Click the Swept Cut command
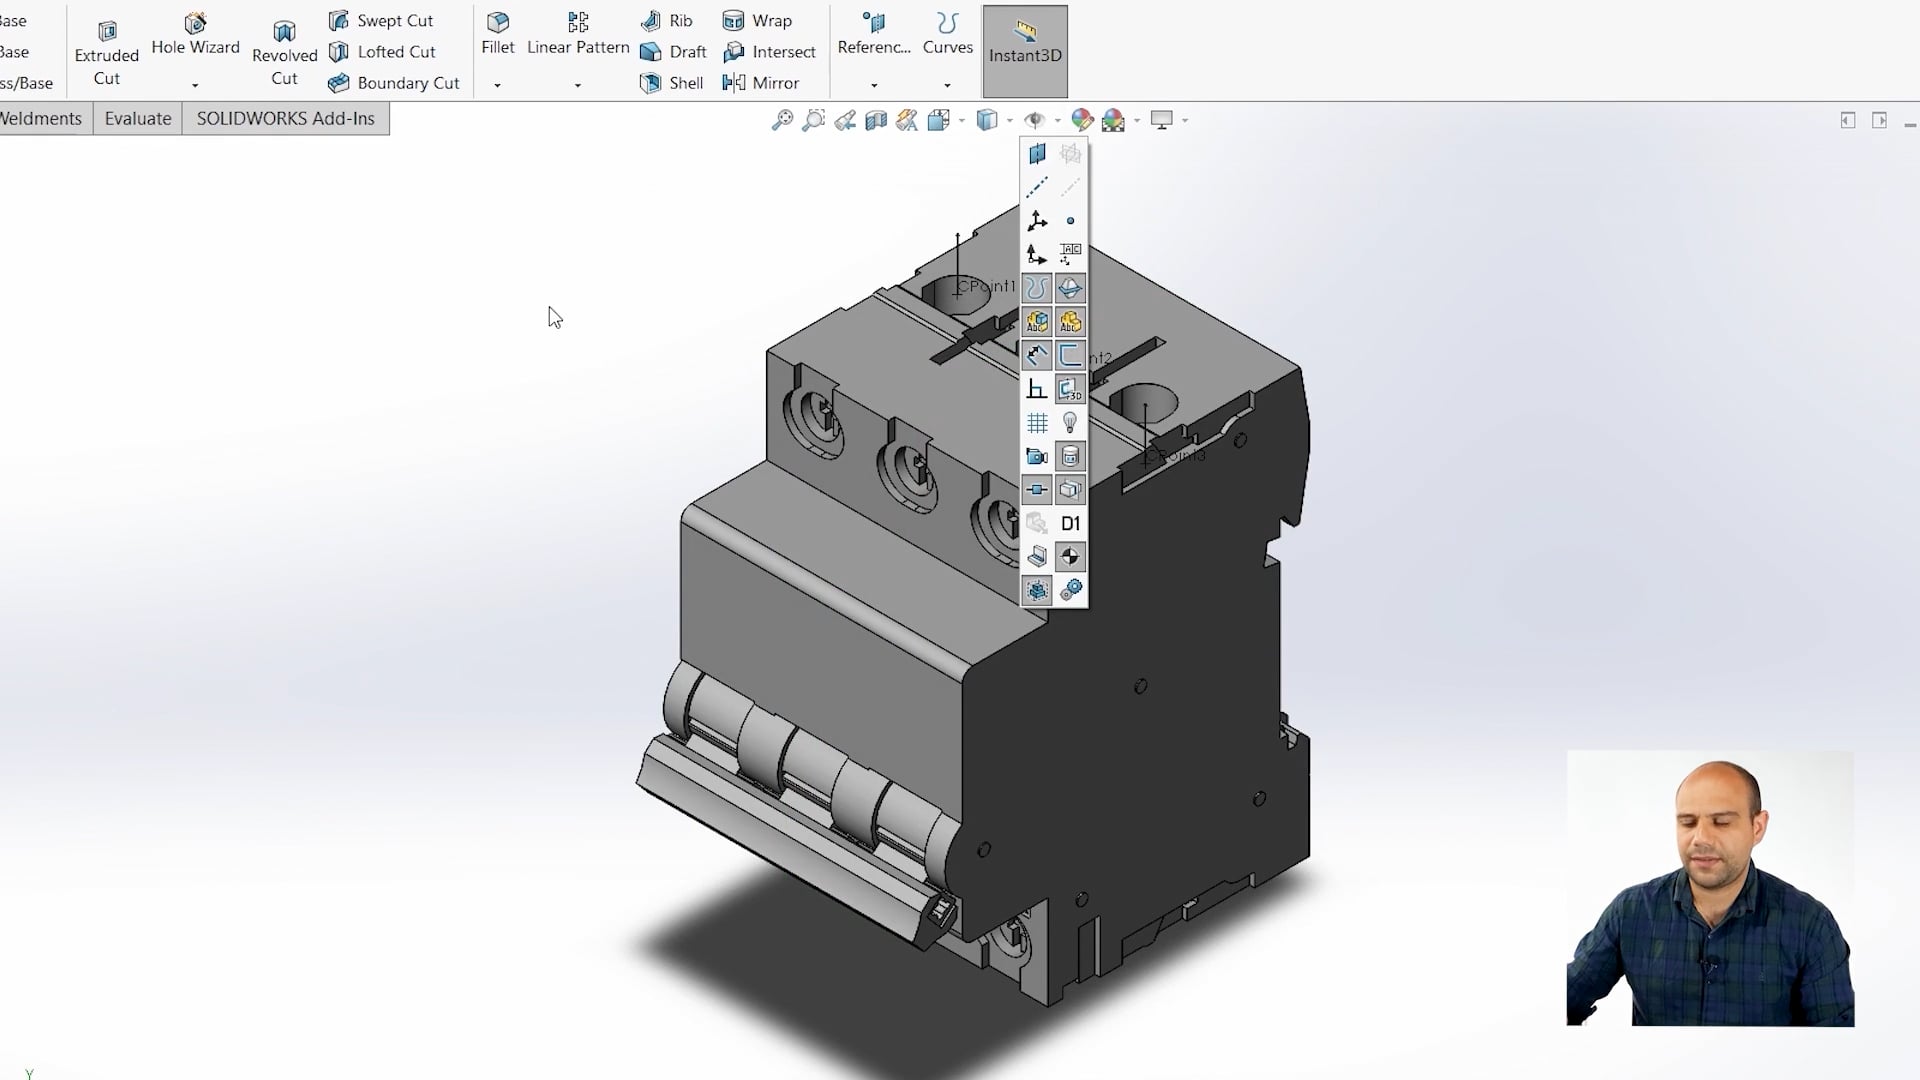Screen dimensions: 1920x1080 click(x=383, y=20)
